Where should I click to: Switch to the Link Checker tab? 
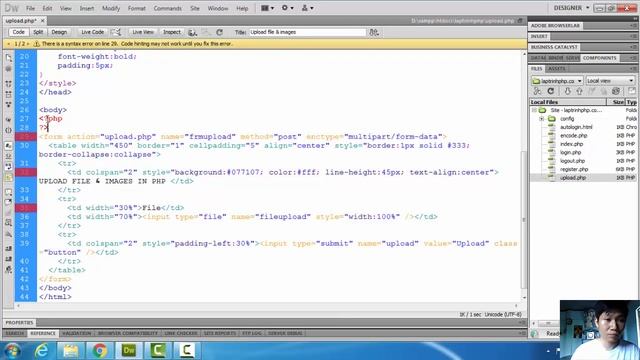tap(181, 333)
